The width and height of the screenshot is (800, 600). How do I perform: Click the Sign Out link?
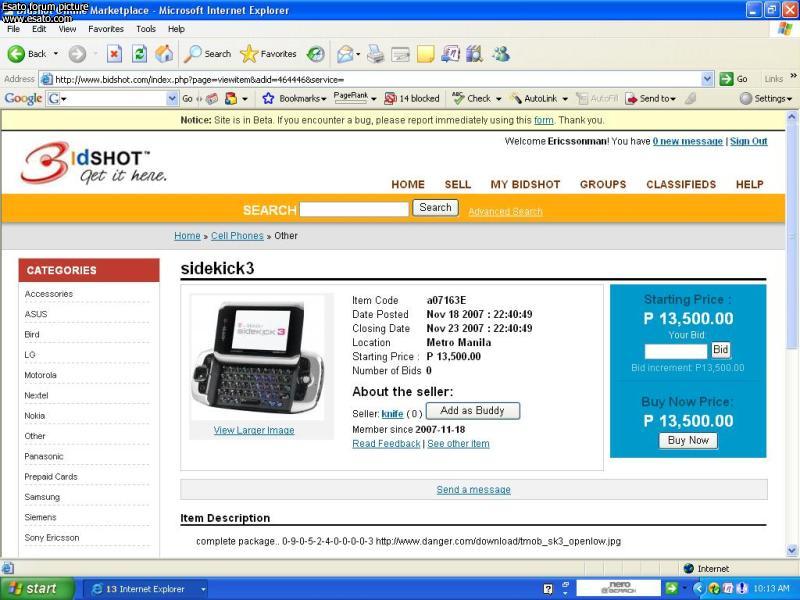point(748,141)
